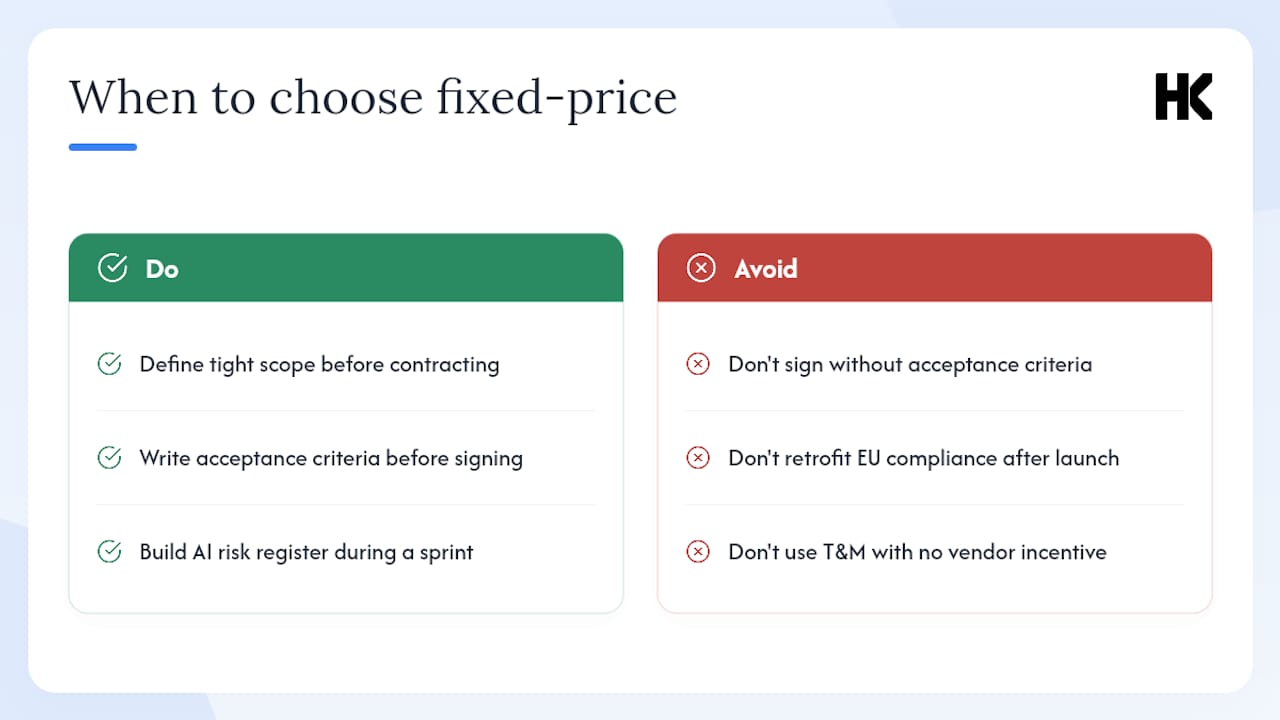
Task: Select the check icon beside 'Build AI risk register'
Action: [109, 552]
